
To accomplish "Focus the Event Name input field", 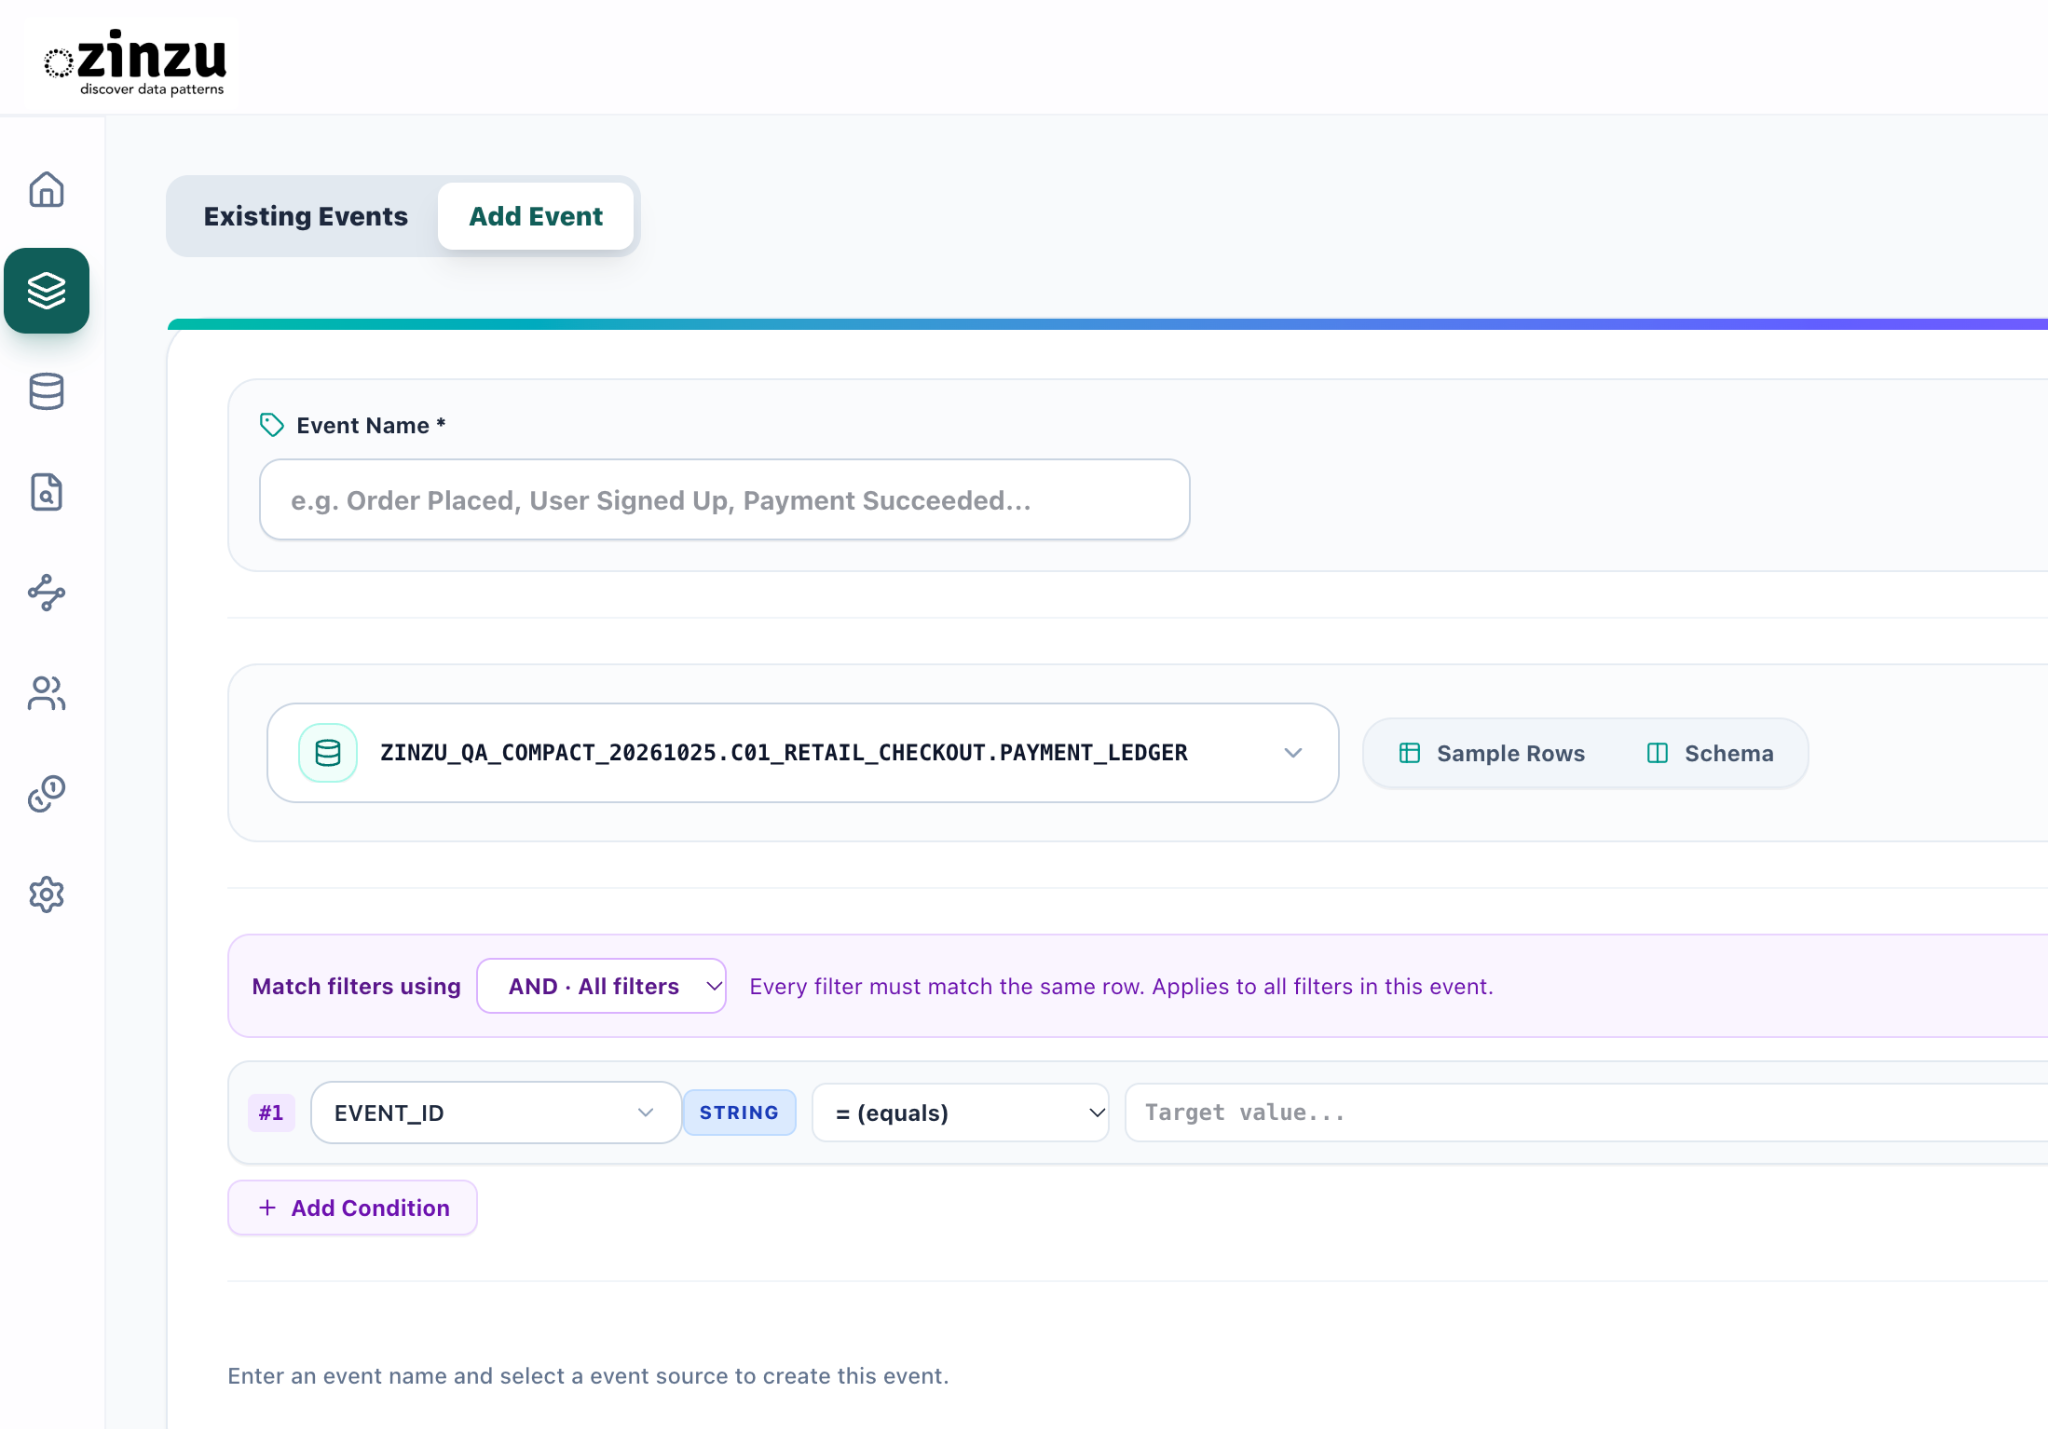I will (724, 500).
